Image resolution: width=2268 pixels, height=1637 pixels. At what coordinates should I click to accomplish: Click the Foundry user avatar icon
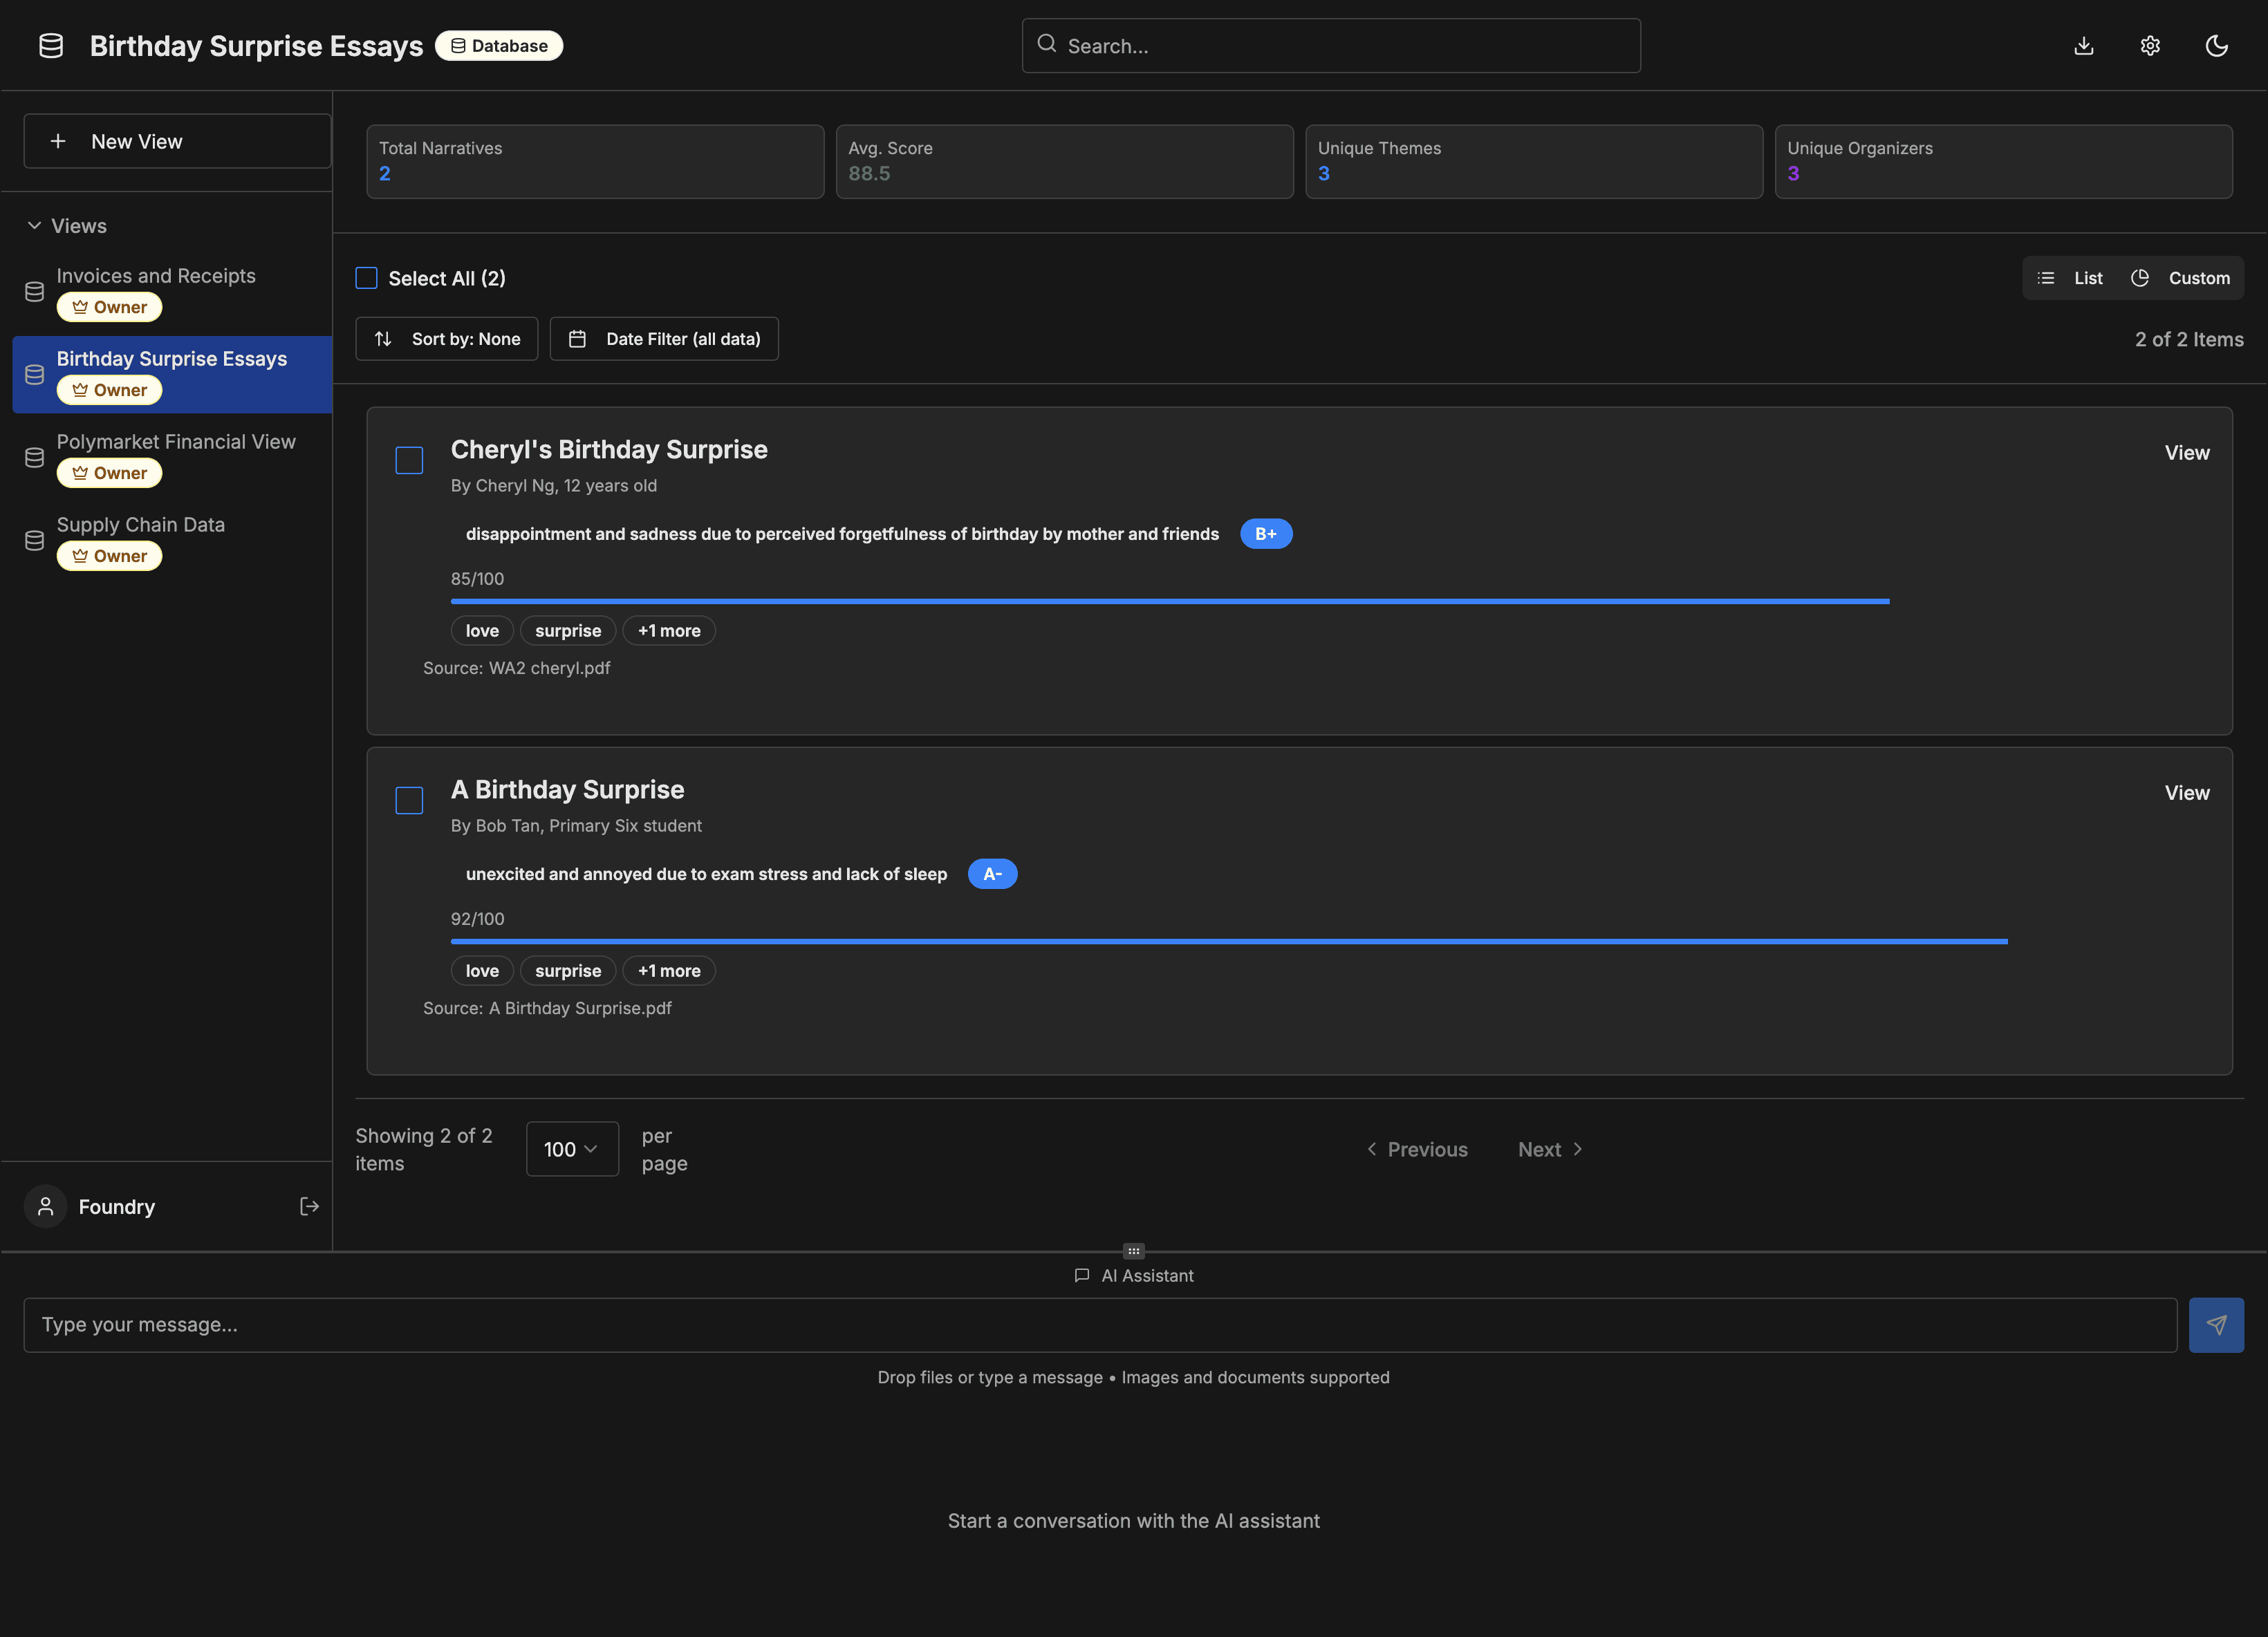(45, 1206)
